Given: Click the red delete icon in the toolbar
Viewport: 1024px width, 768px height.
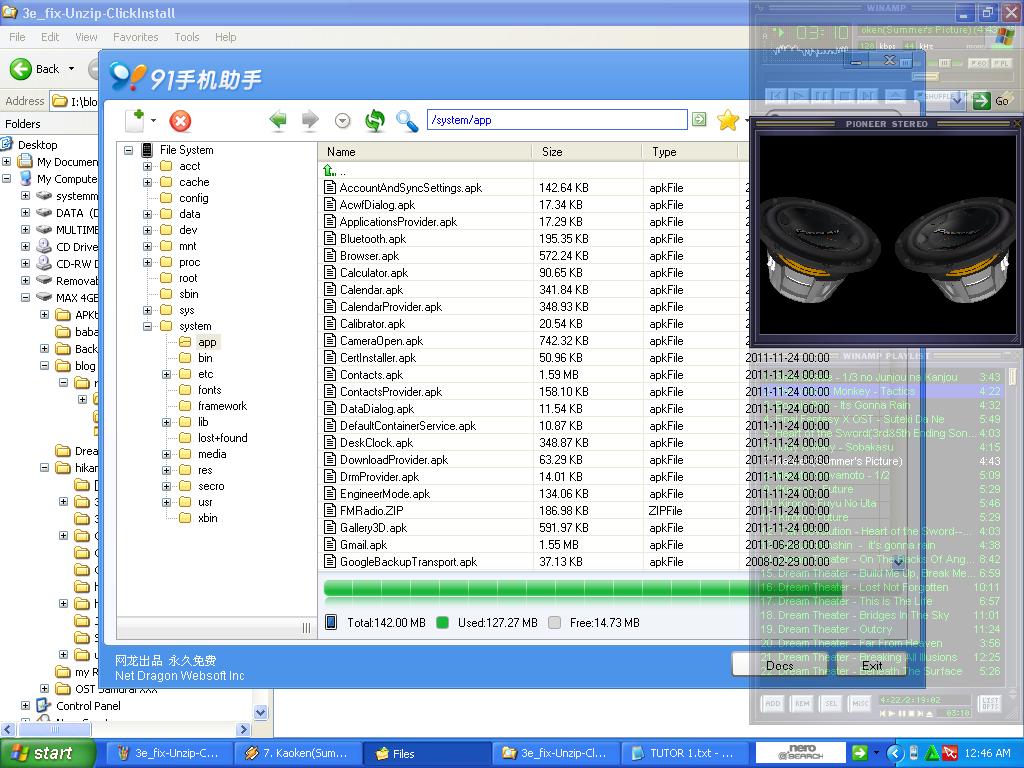Looking at the screenshot, I should pyautogui.click(x=180, y=121).
